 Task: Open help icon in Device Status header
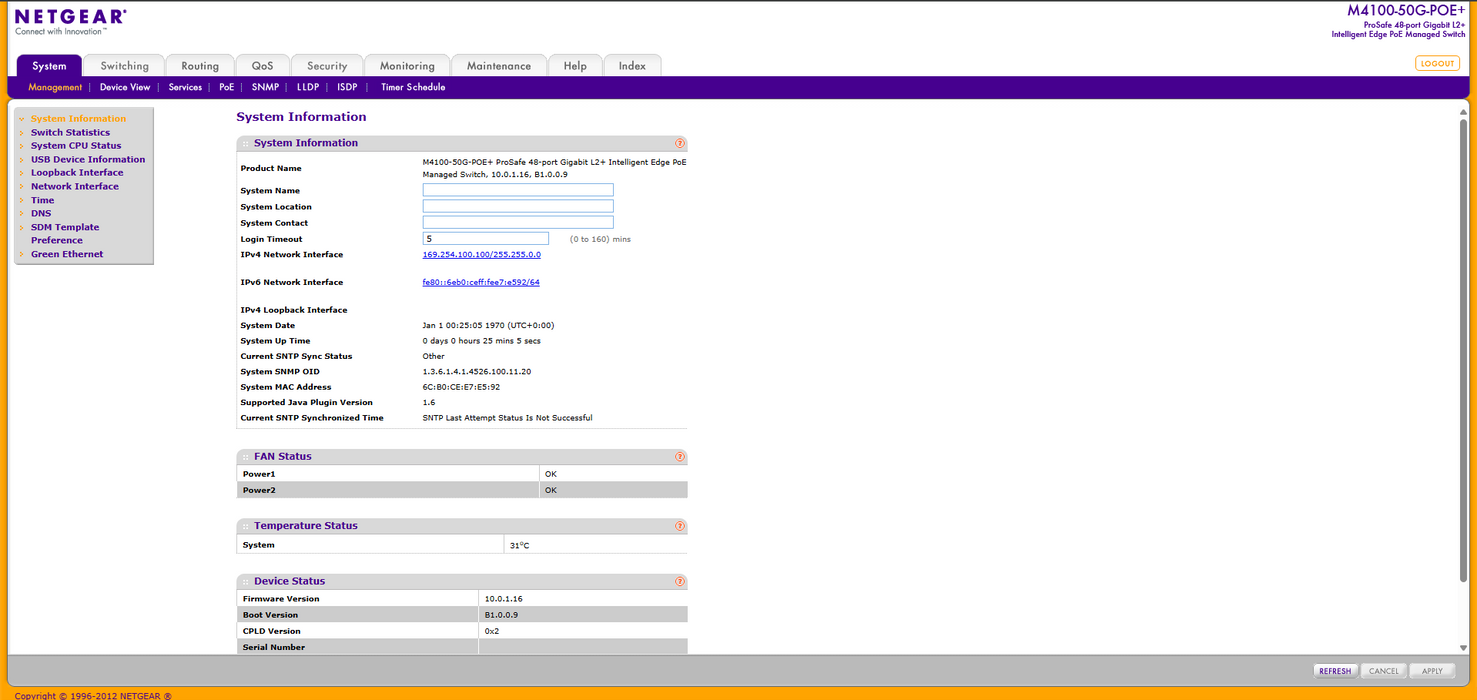point(680,581)
